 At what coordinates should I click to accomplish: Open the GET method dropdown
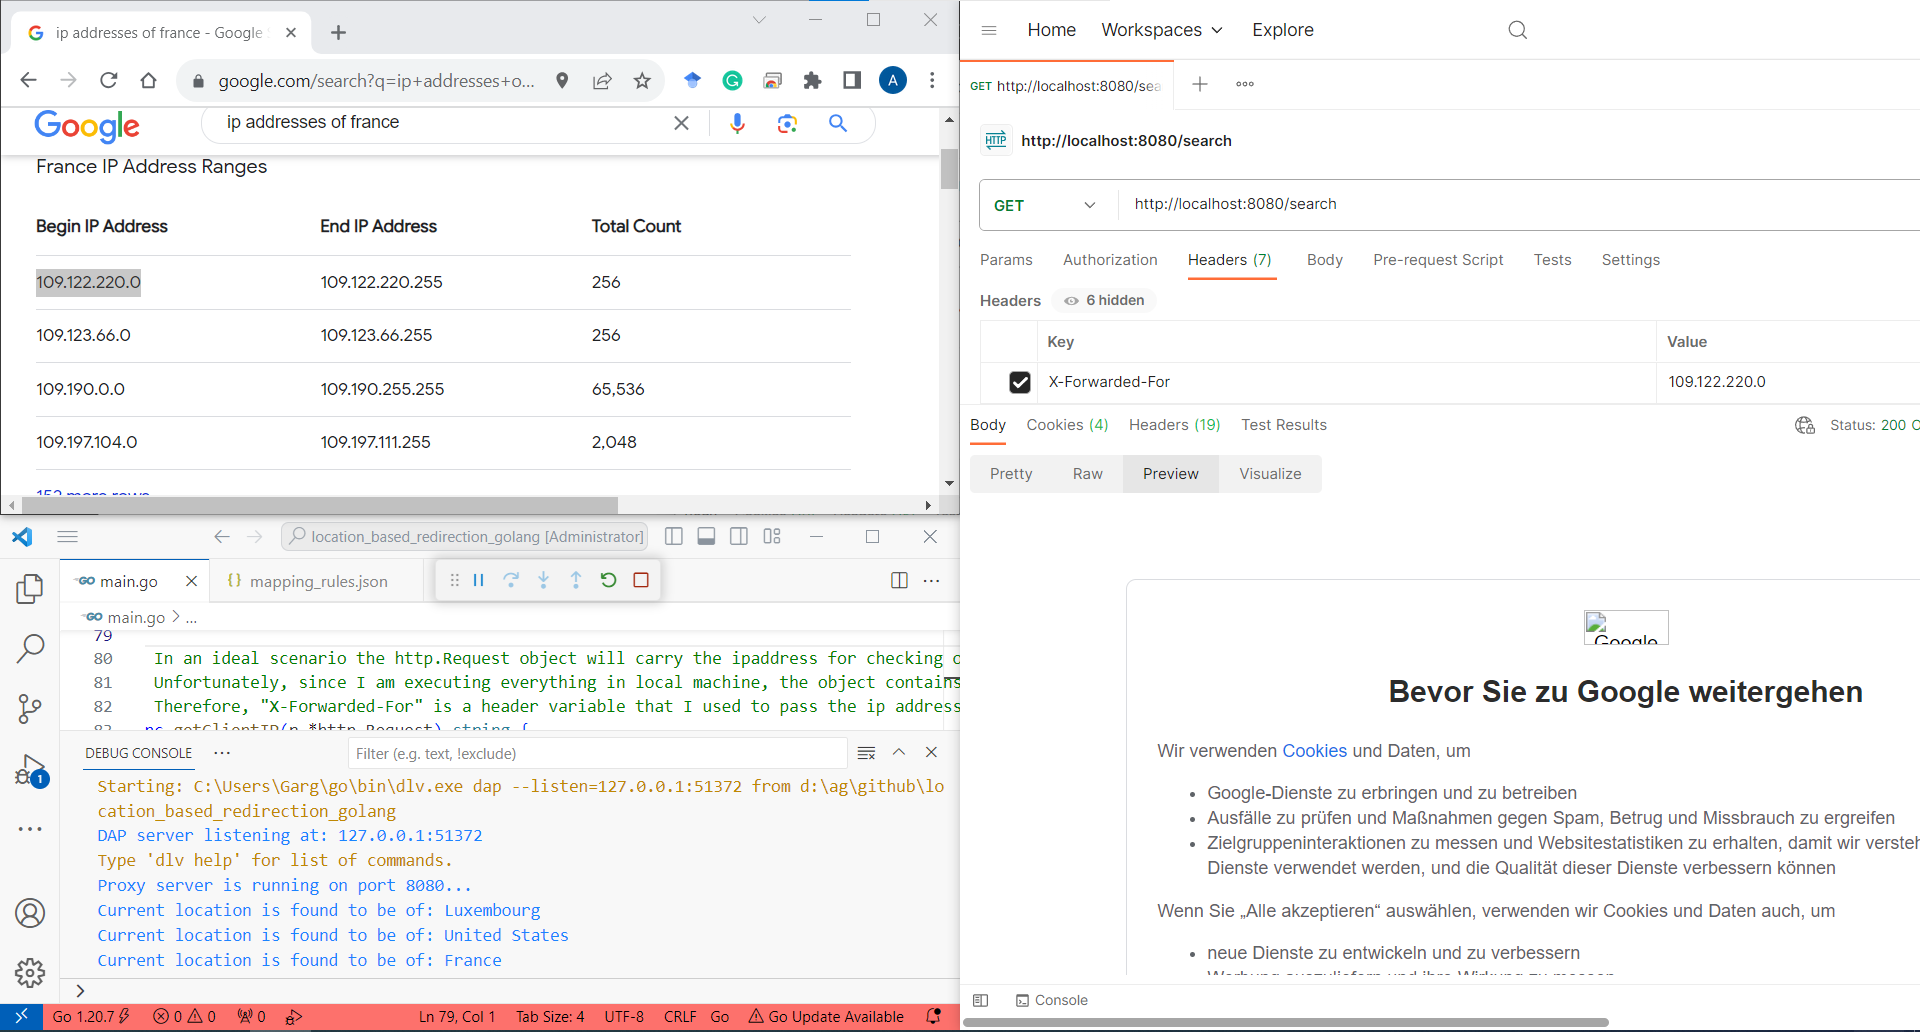coord(1045,205)
